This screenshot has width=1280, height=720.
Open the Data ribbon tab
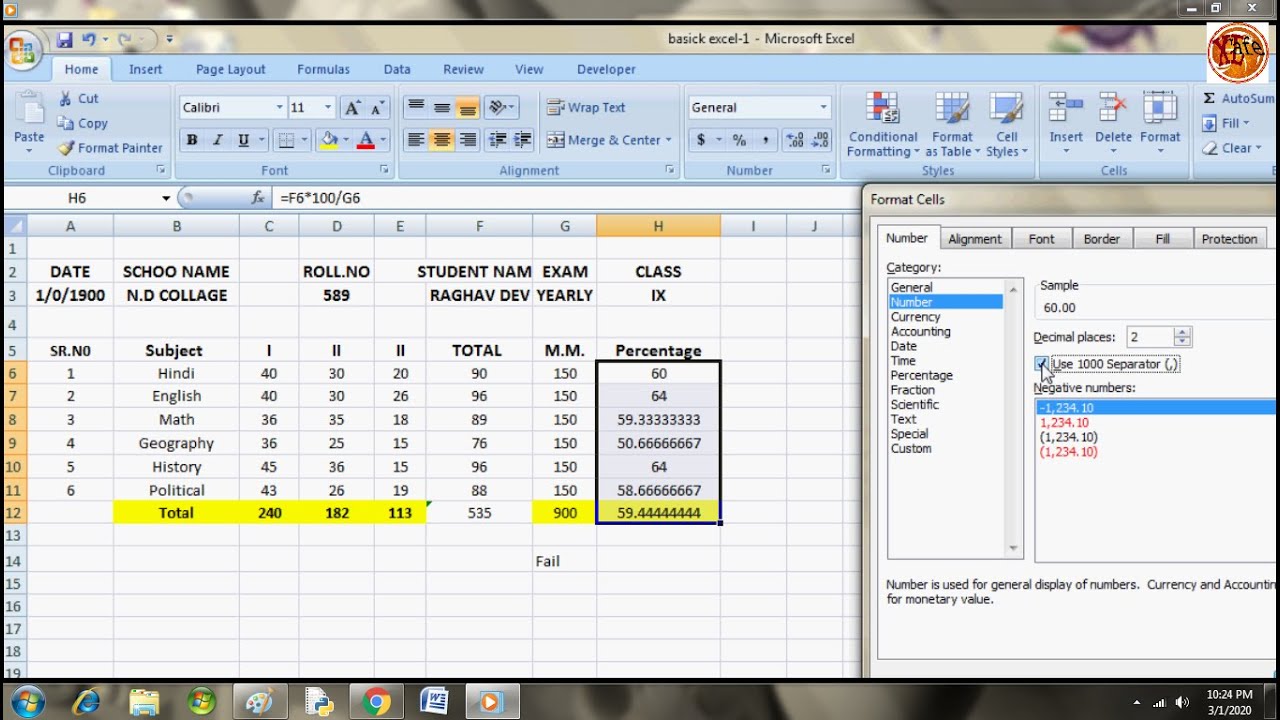point(397,69)
